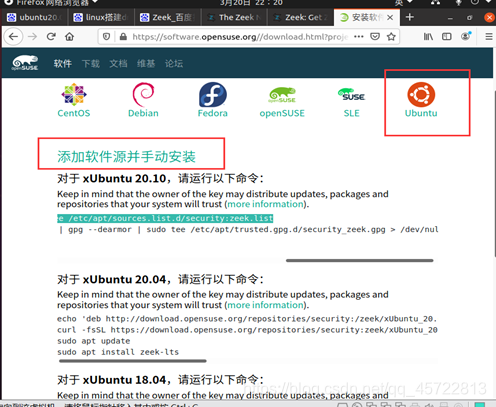Viewport: 496px width, 407px height.
Task: Close the 安装软件 tab
Action: tap(390, 17)
